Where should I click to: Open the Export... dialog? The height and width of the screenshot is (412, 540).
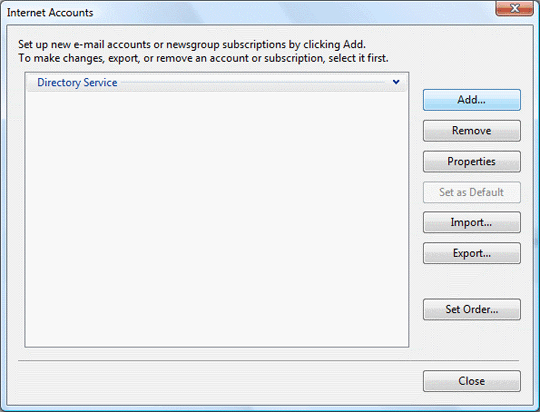click(471, 253)
